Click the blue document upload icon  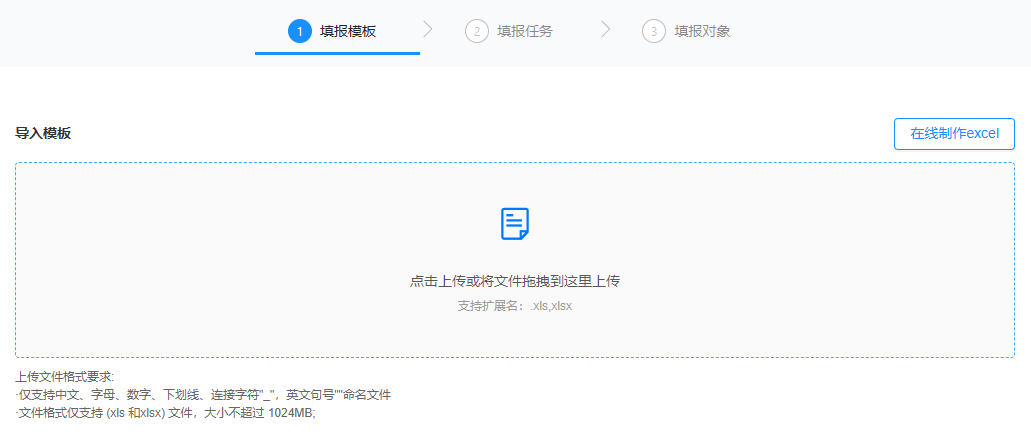515,224
